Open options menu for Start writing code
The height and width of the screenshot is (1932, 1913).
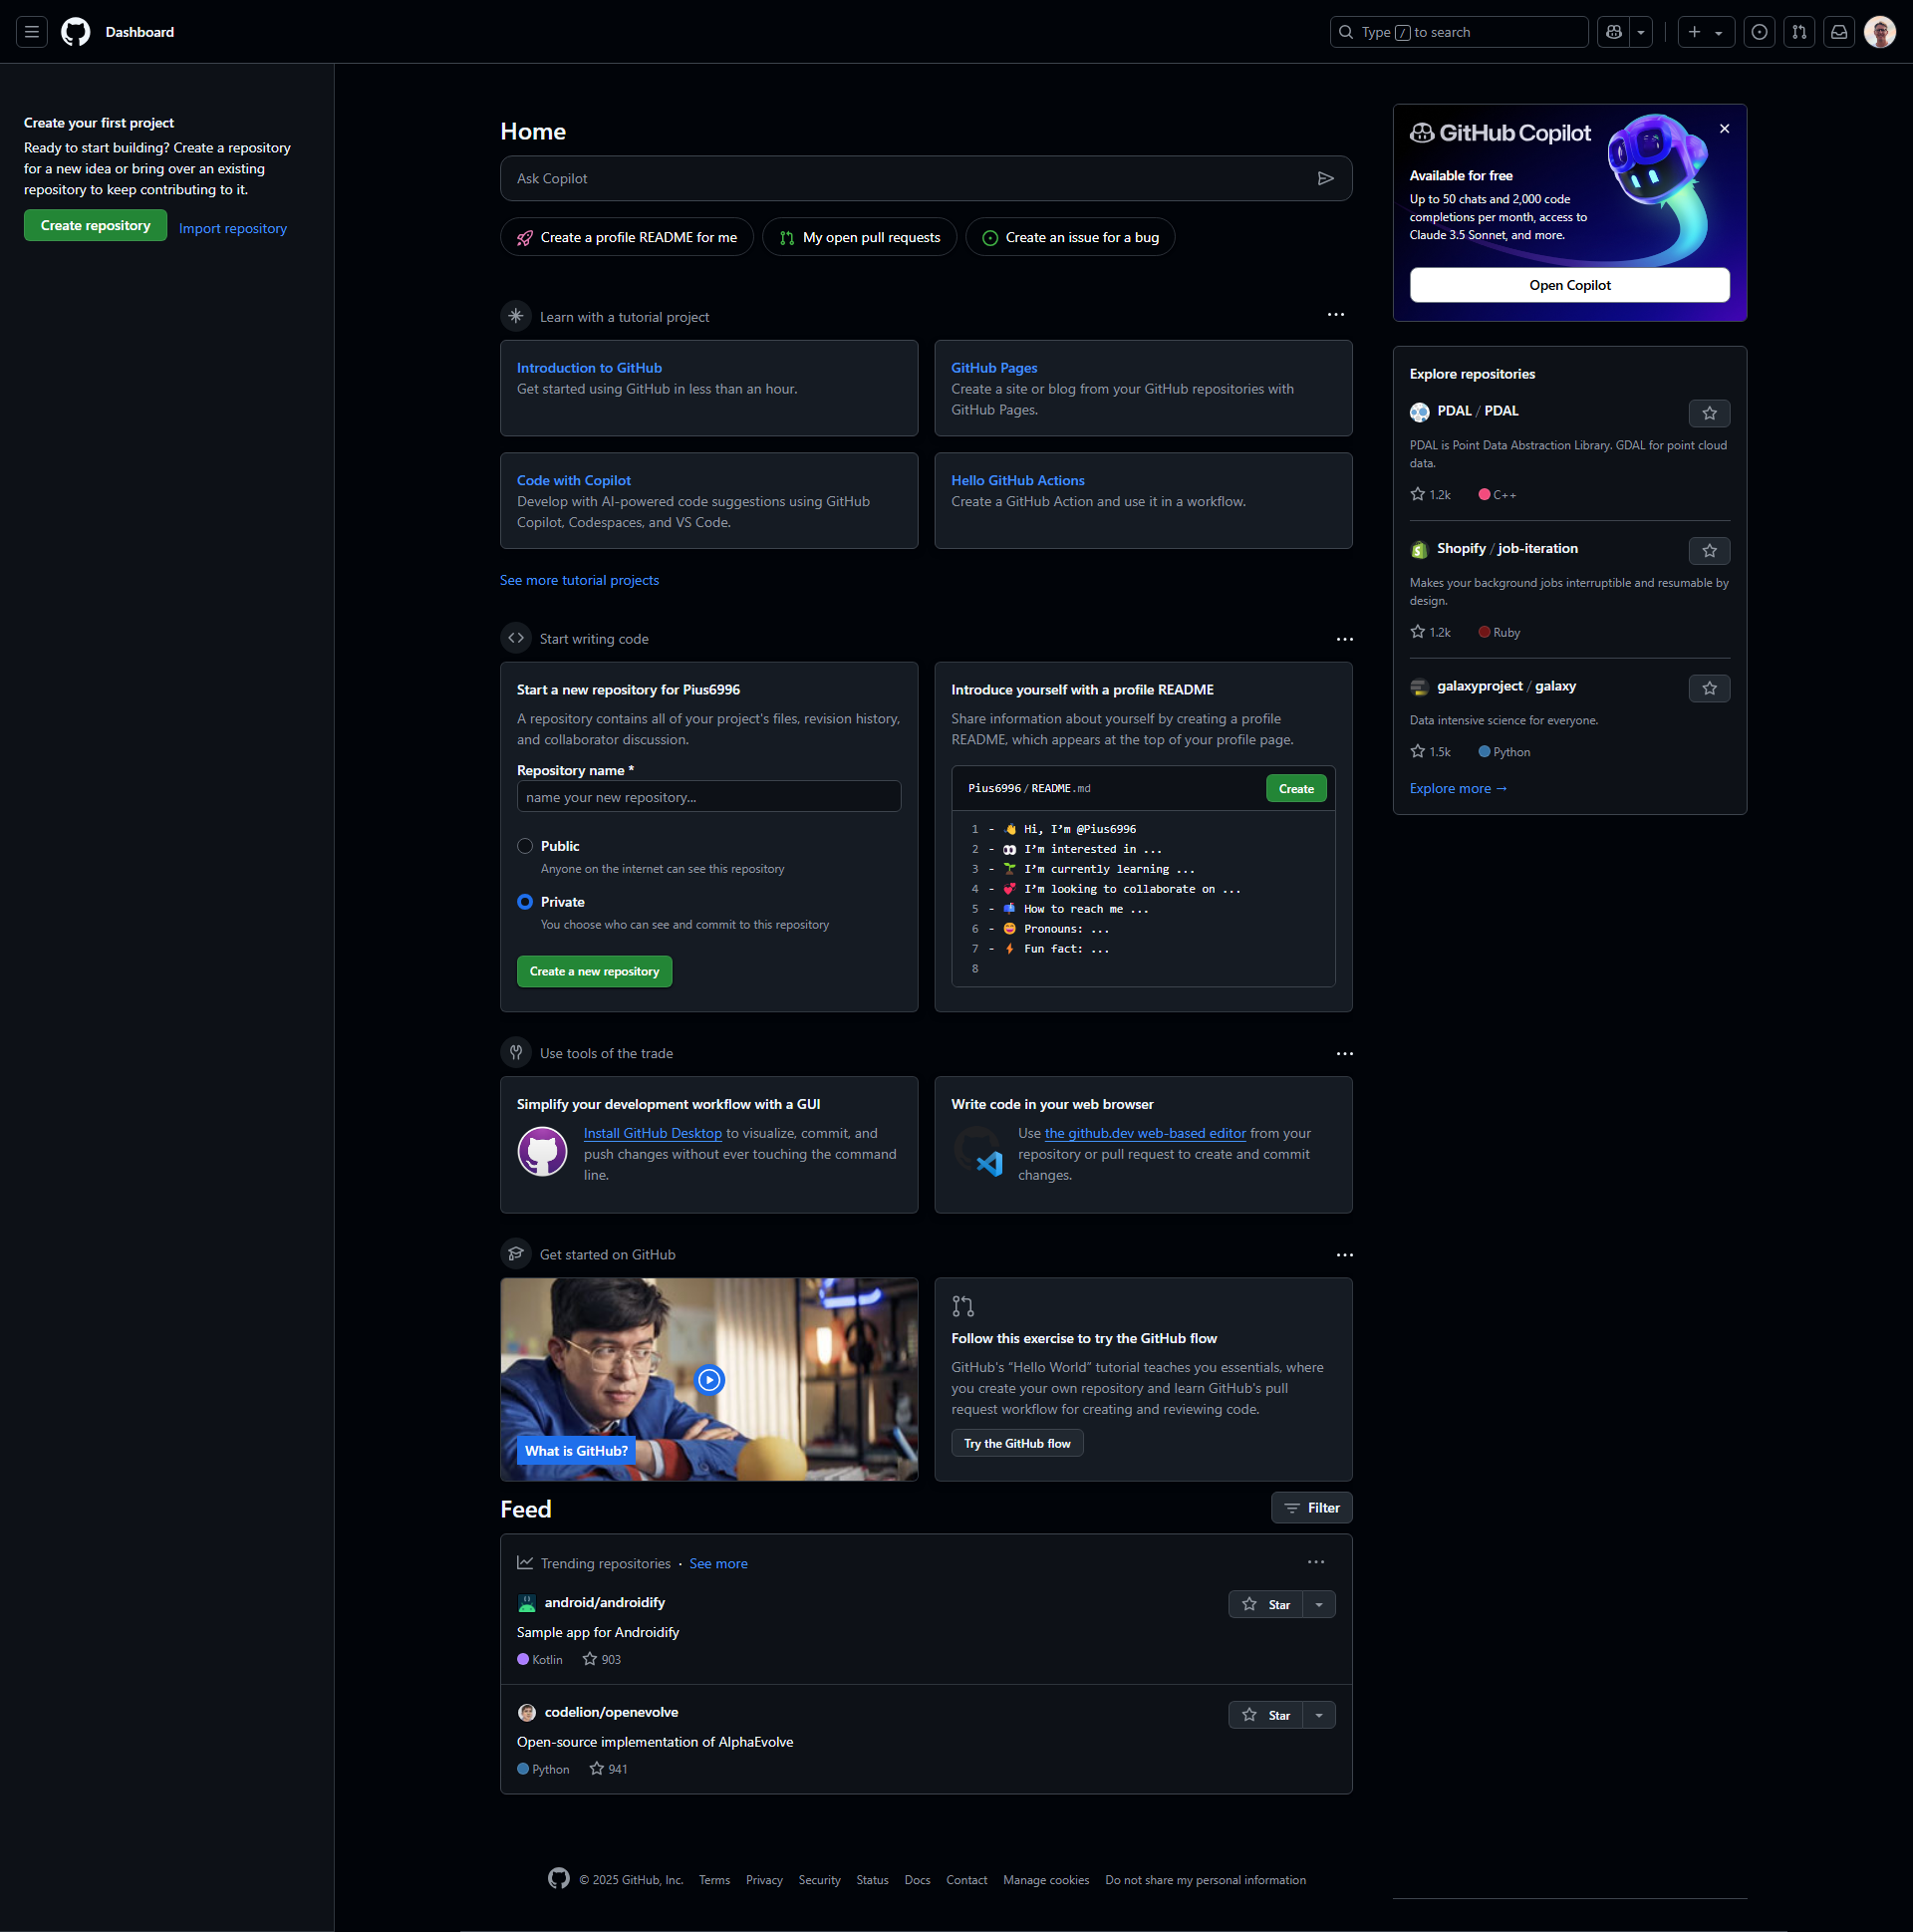pyautogui.click(x=1345, y=639)
